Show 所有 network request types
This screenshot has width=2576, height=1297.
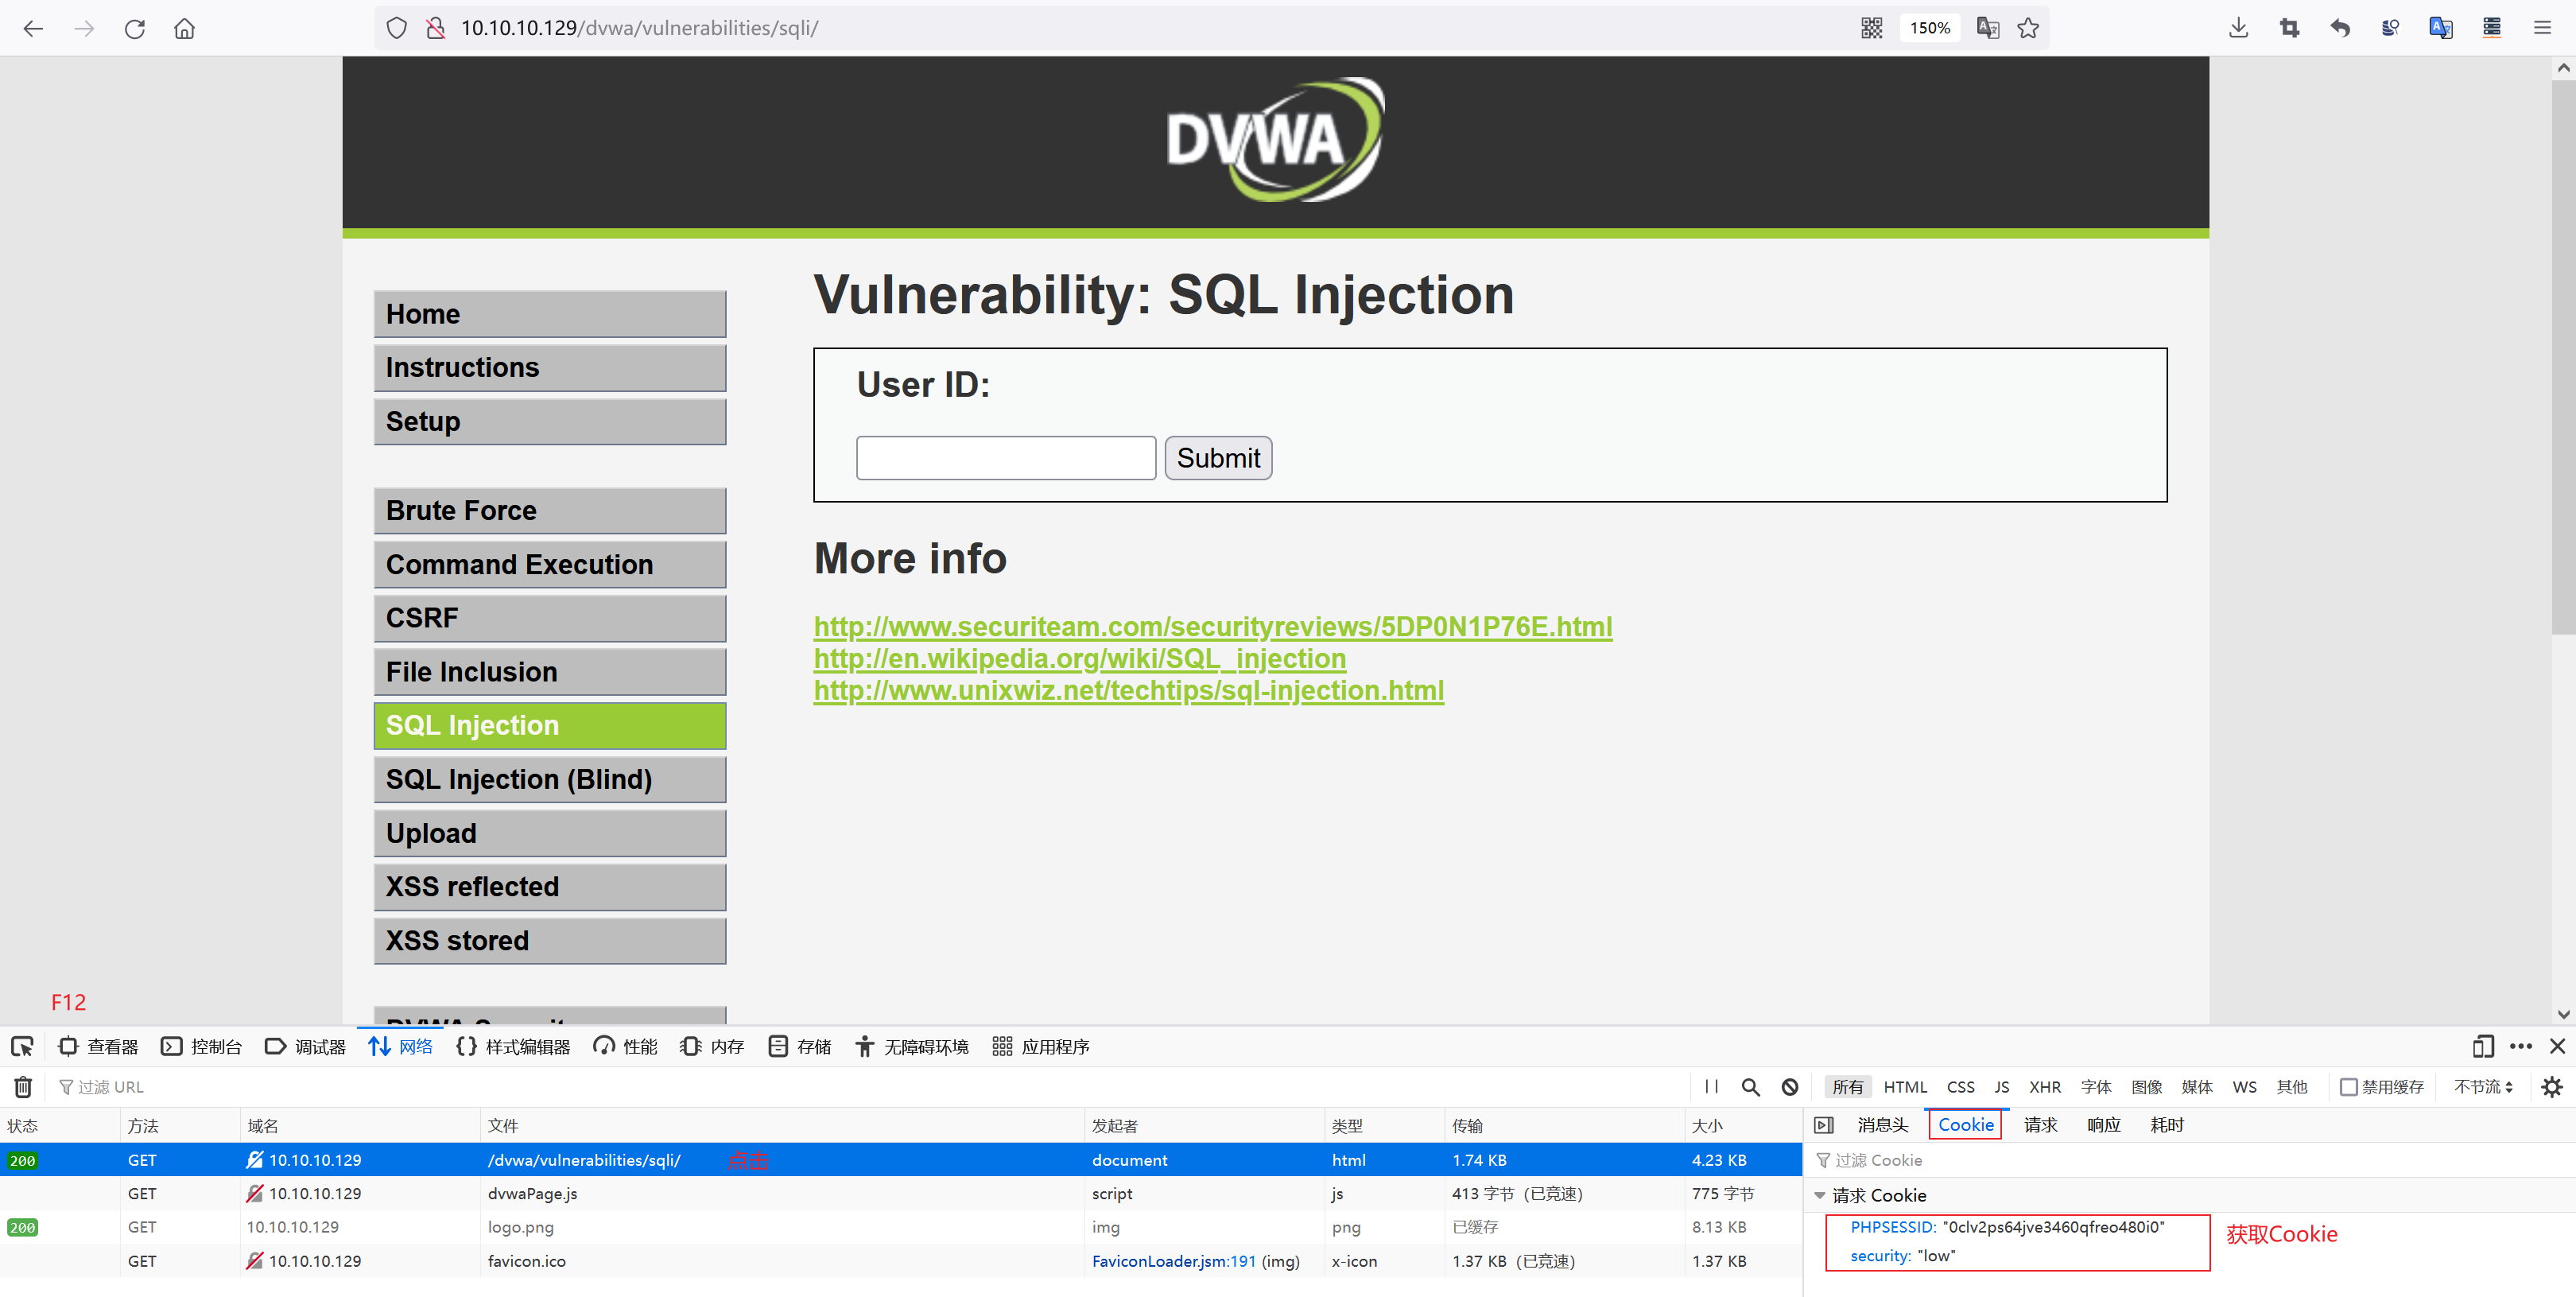[x=1847, y=1087]
